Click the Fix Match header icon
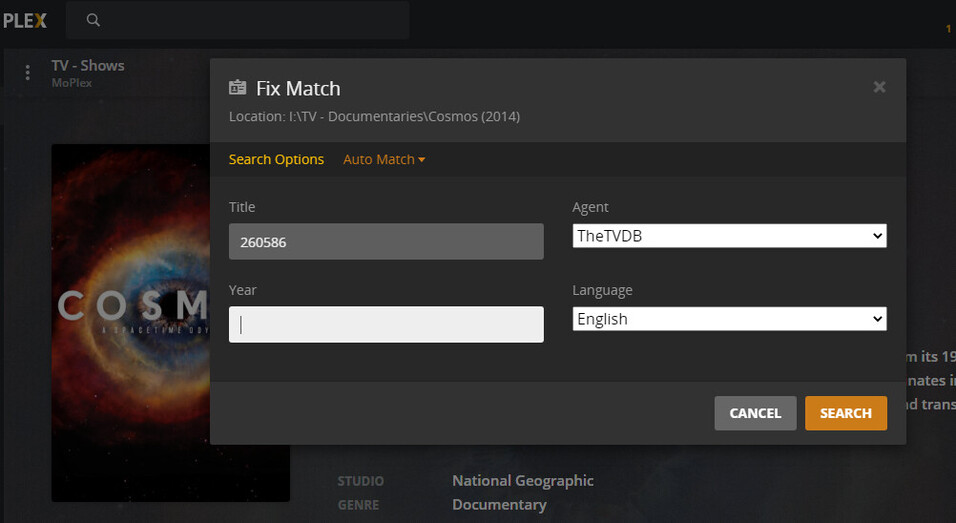Screen dimensions: 956x523 [x=238, y=88]
